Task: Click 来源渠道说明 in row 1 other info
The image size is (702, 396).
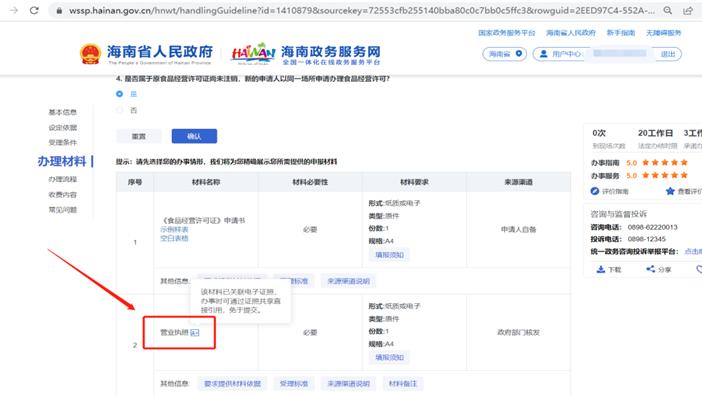Action: [348, 281]
